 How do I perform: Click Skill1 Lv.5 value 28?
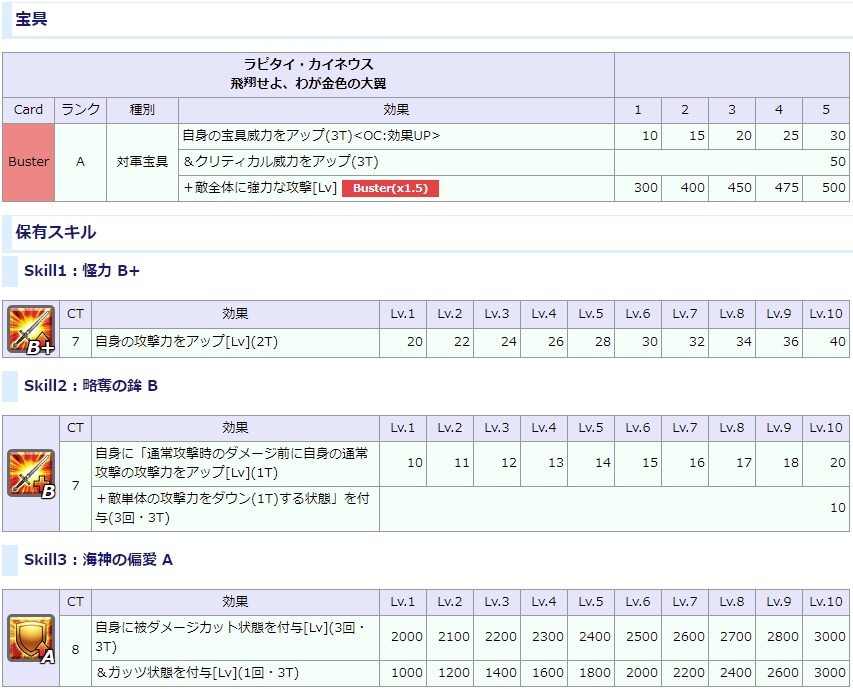tap(591, 342)
